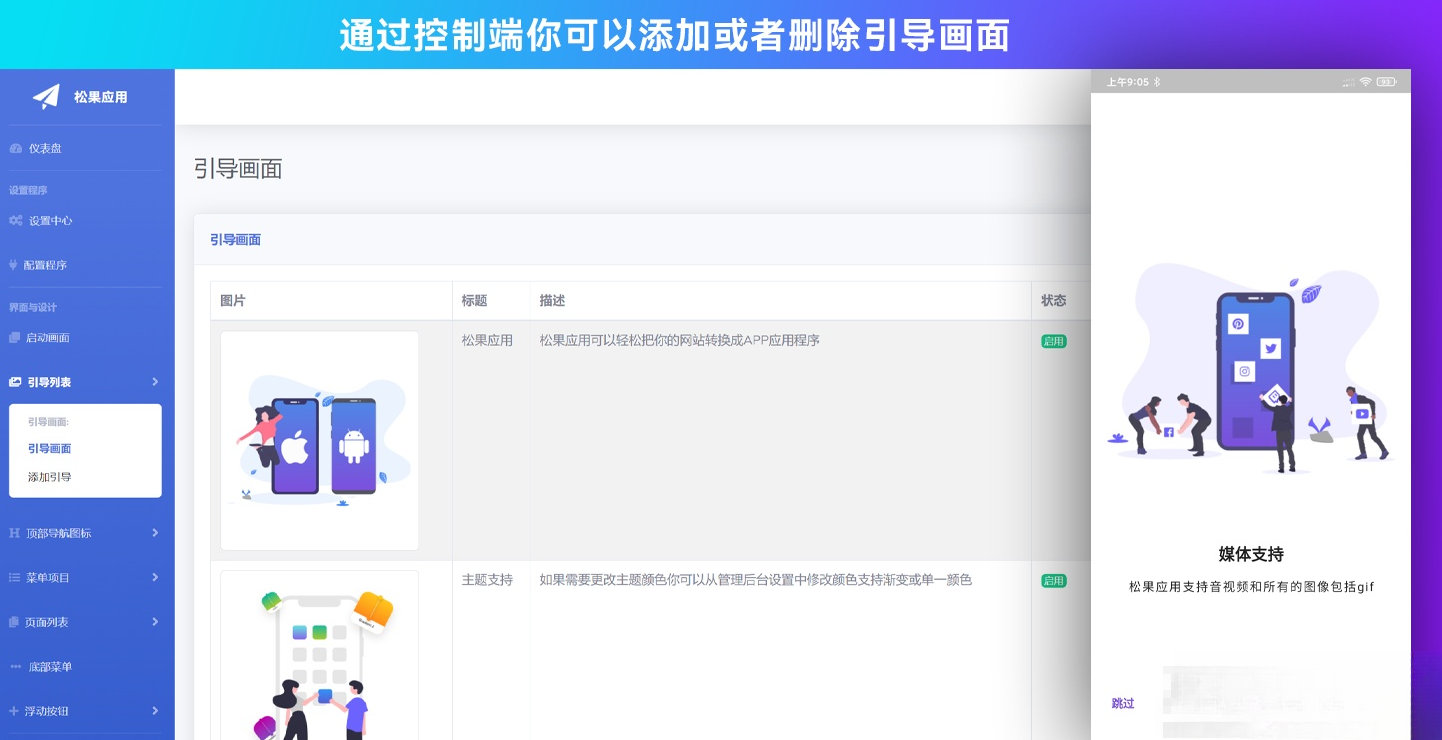Image resolution: width=1442 pixels, height=740 pixels.
Task: Expand the 菜单项目 menu chevron
Action: (155, 578)
